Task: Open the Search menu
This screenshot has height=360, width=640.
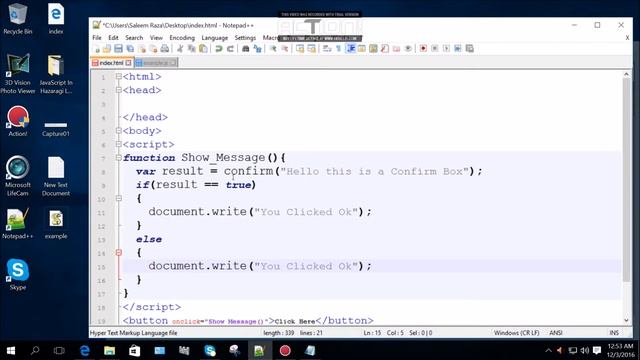Action: (x=134, y=38)
